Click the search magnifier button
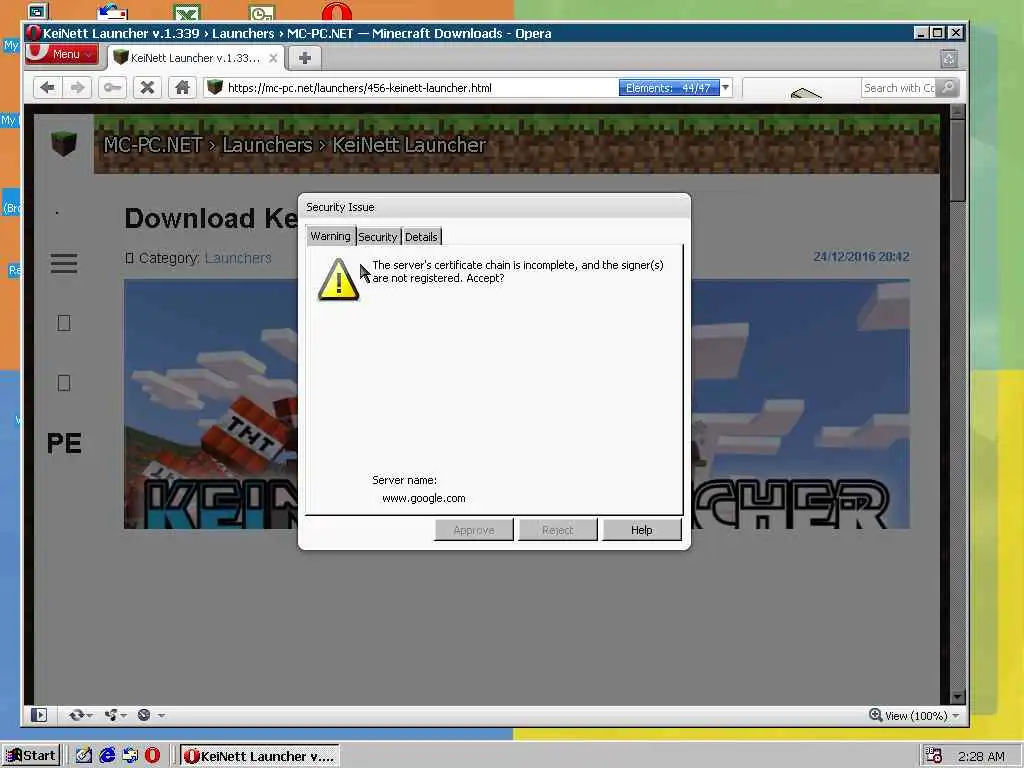This screenshot has height=768, width=1024. [x=948, y=88]
